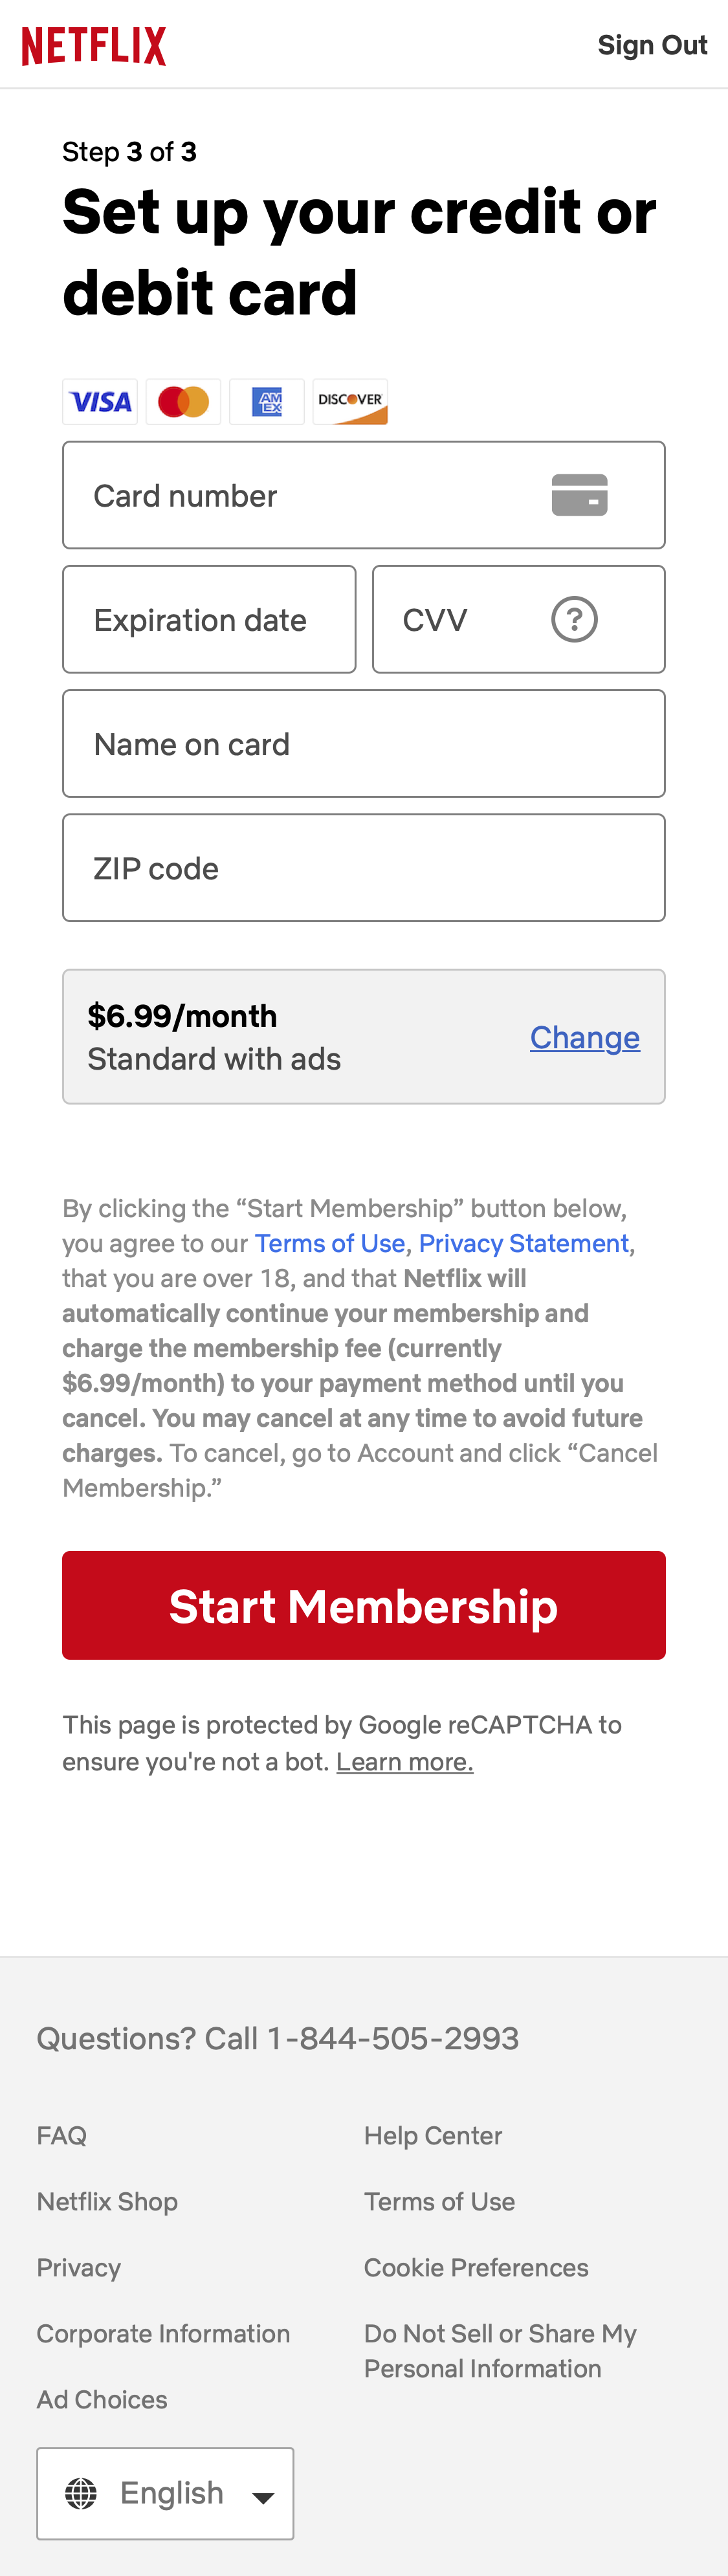Open the Cookie Preferences page
Screen dimensions: 728x2576
(476, 2267)
